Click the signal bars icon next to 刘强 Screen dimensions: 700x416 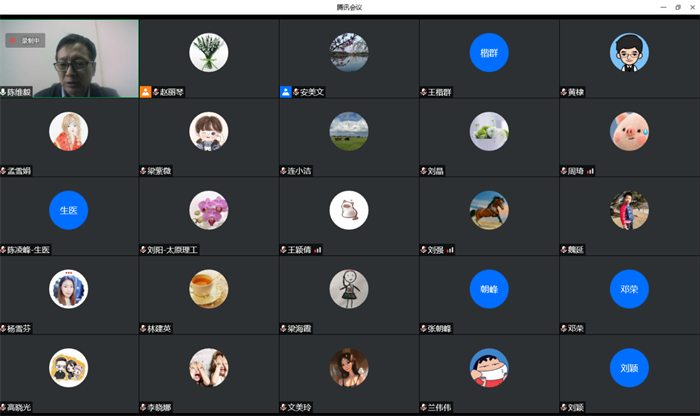click(450, 250)
